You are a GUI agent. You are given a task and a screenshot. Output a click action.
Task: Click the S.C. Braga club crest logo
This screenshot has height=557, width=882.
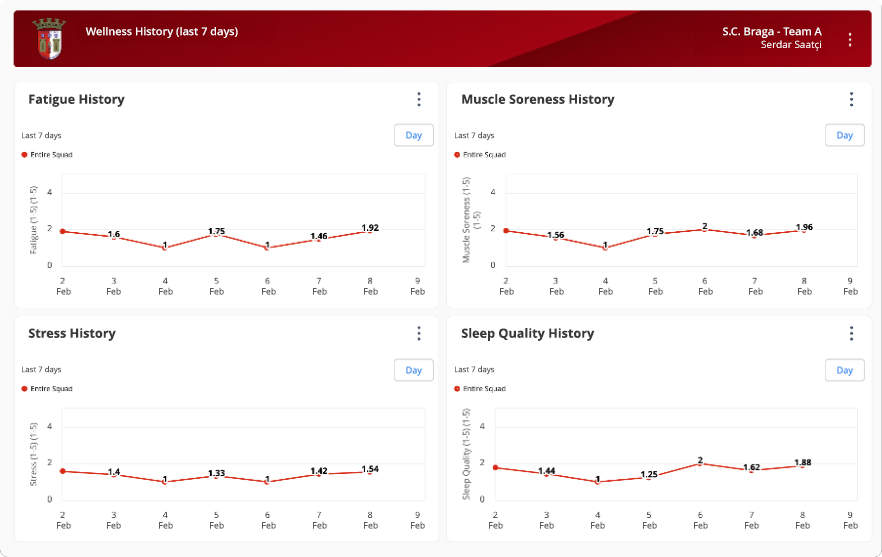pos(50,38)
